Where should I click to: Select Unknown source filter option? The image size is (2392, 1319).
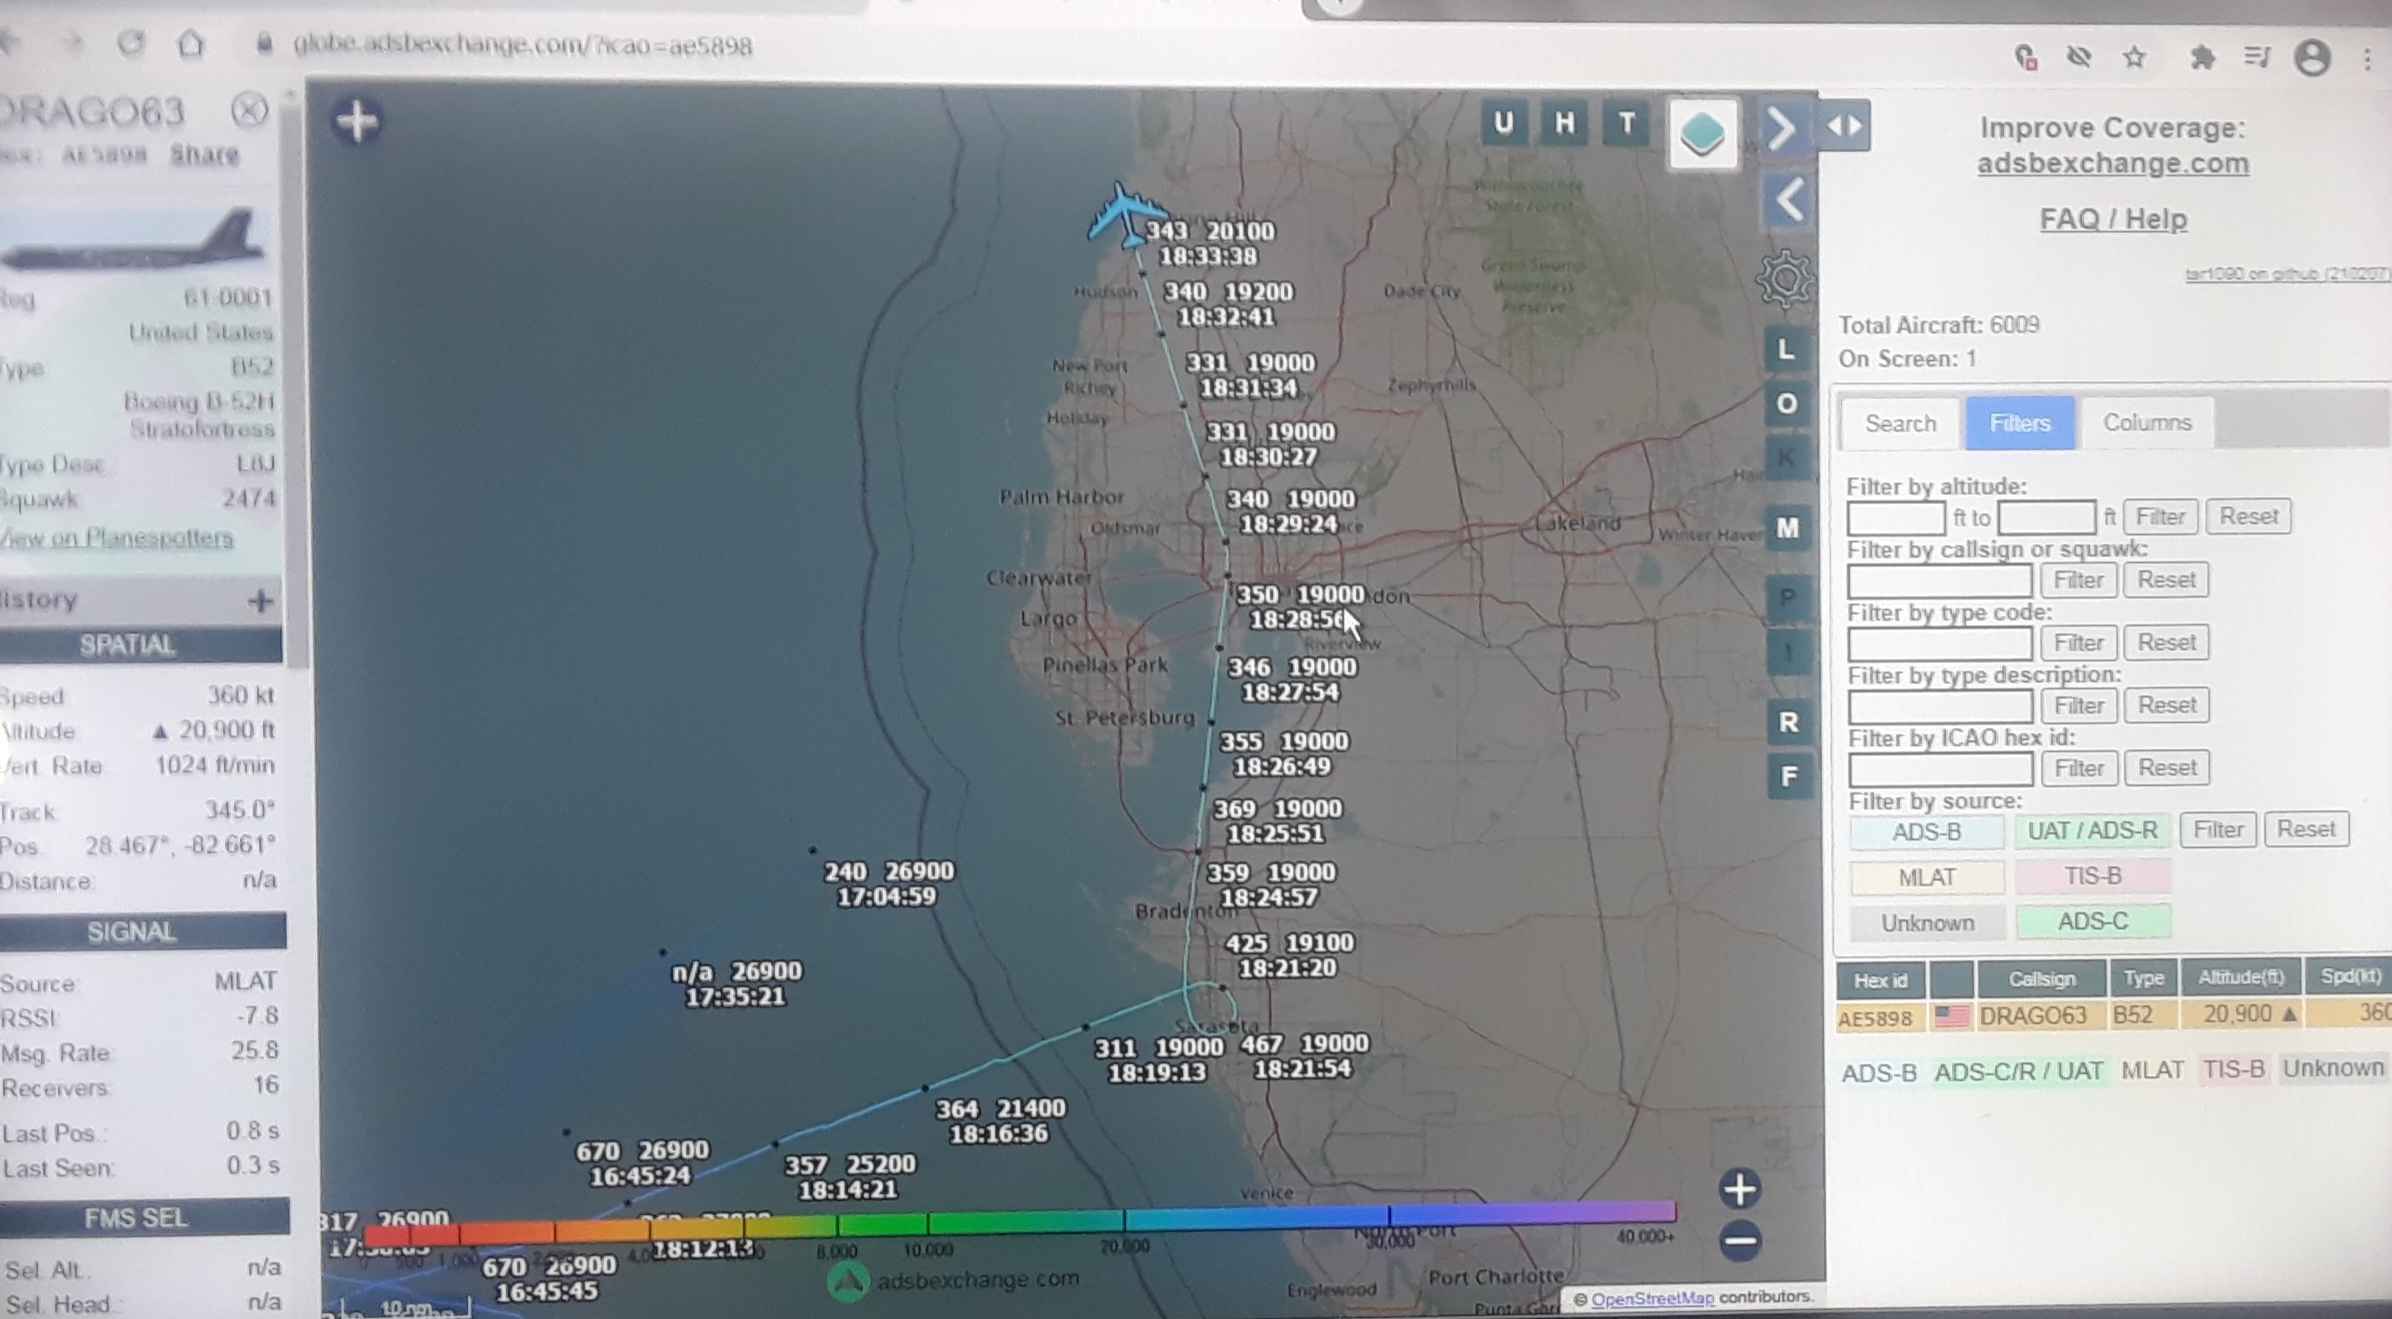[x=1928, y=923]
